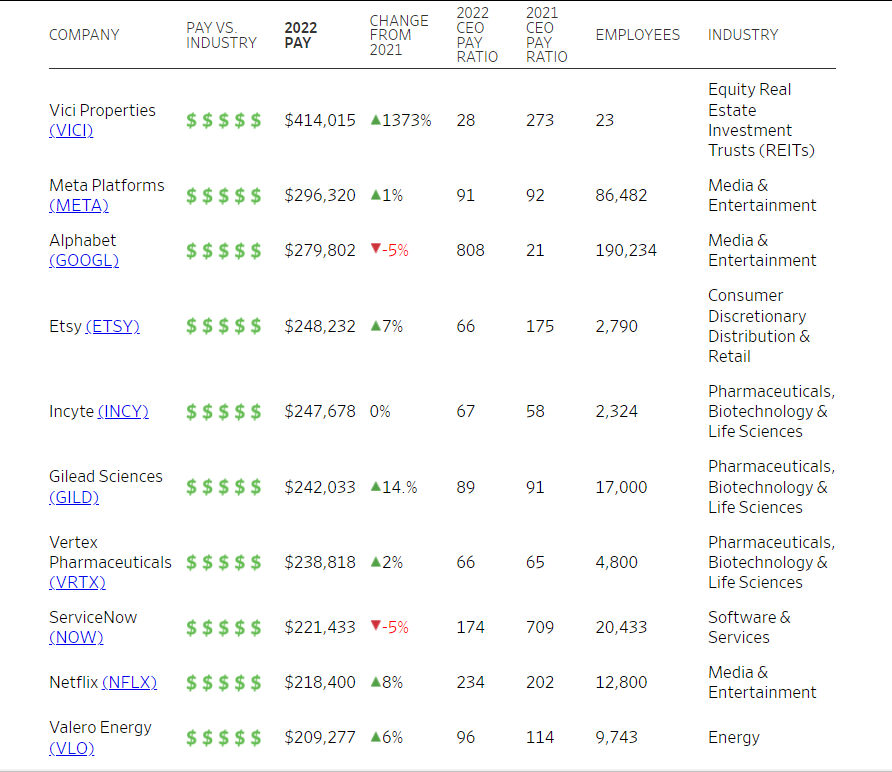Visit the GILD ticker link
892x772 pixels.
(74, 497)
